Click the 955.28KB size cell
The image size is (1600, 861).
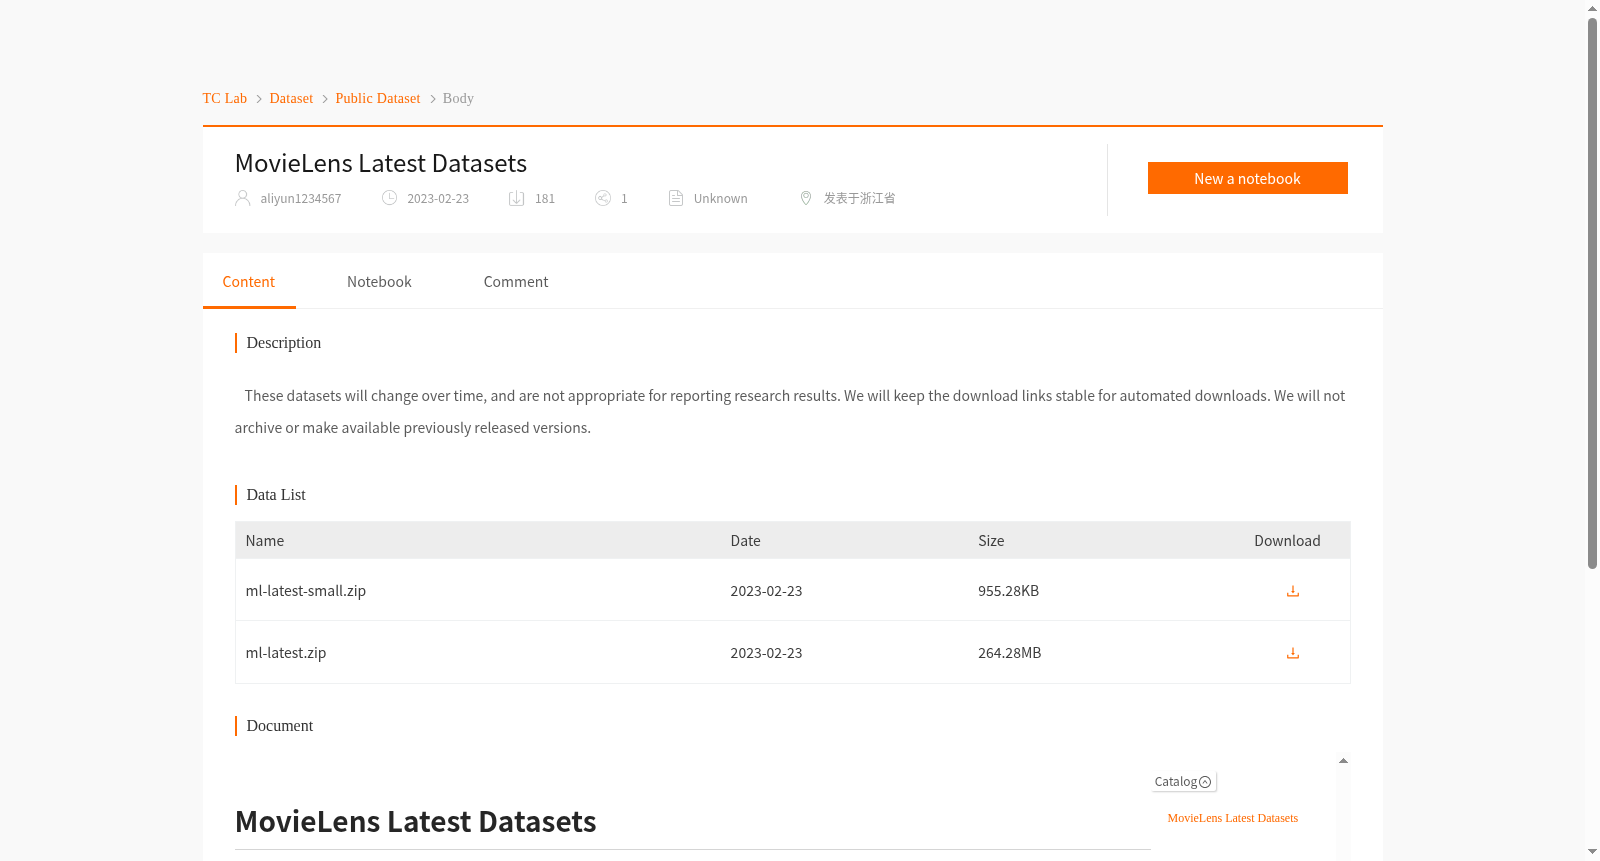coord(1008,591)
